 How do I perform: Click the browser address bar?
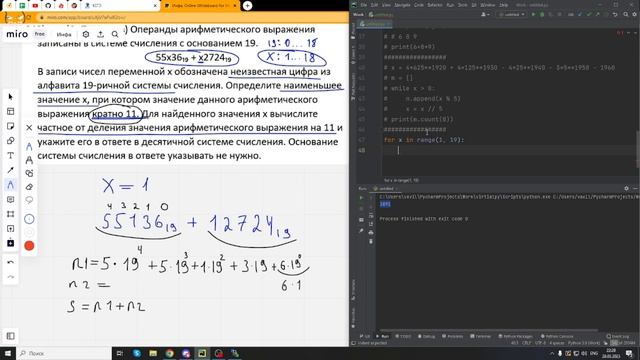click(x=192, y=18)
